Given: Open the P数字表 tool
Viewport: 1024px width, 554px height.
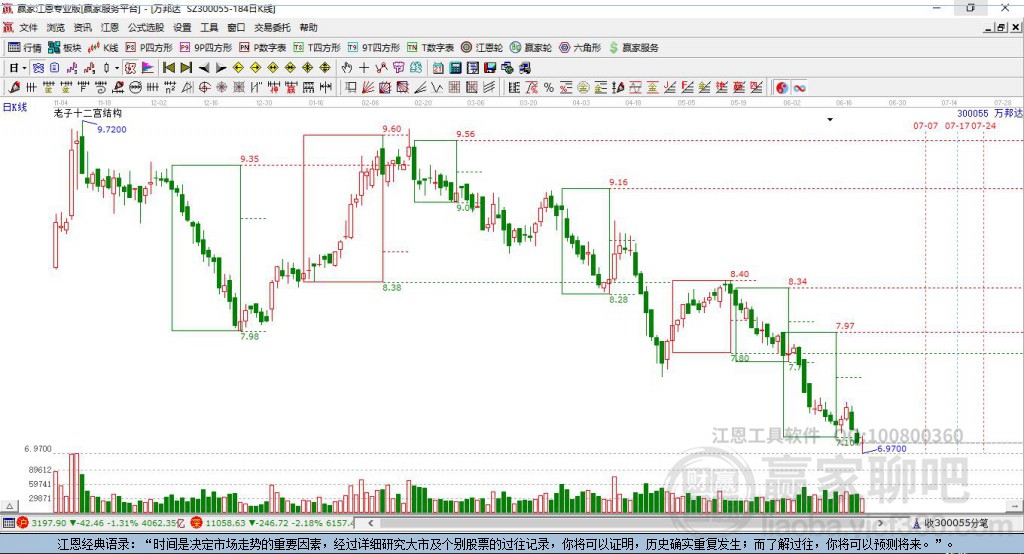Looking at the screenshot, I should click(263, 48).
